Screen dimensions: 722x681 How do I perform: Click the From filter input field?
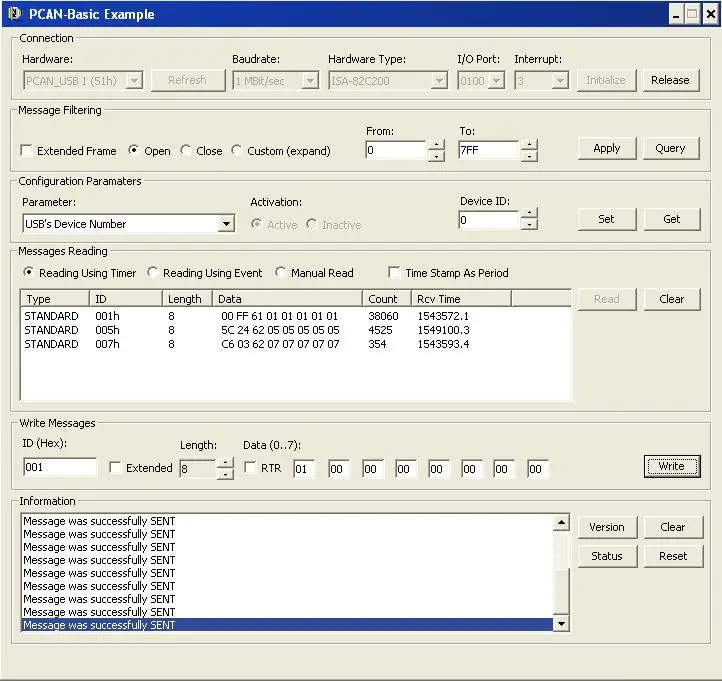click(x=396, y=151)
